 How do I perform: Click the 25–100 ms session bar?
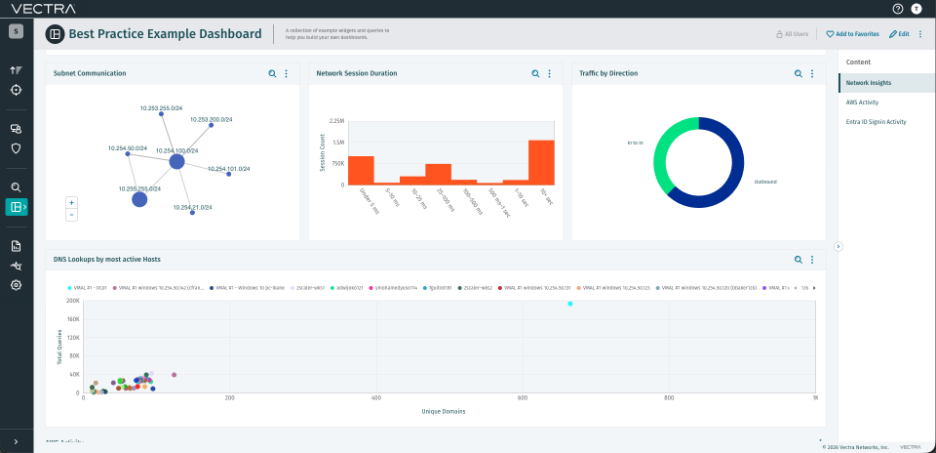click(x=438, y=174)
